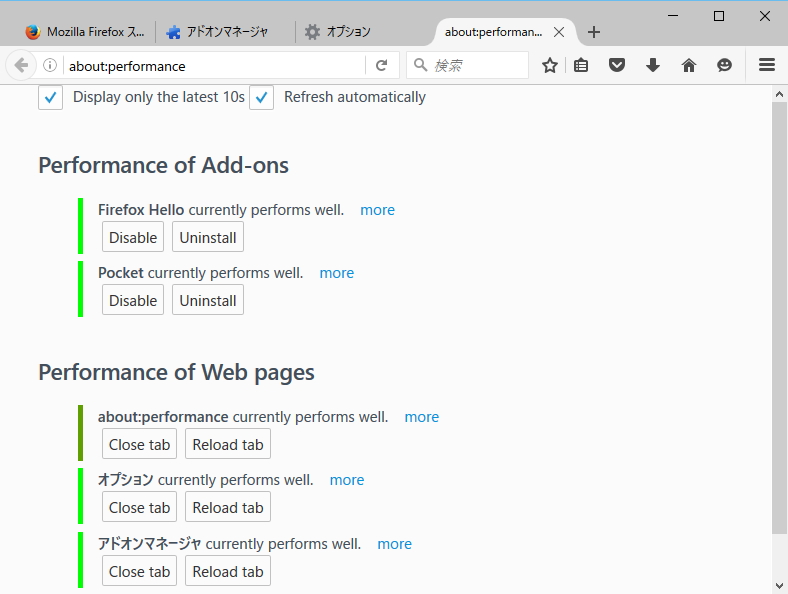Reload tab for アドオンマネージャ page
Screen dimensions: 788x594
[x=228, y=571]
